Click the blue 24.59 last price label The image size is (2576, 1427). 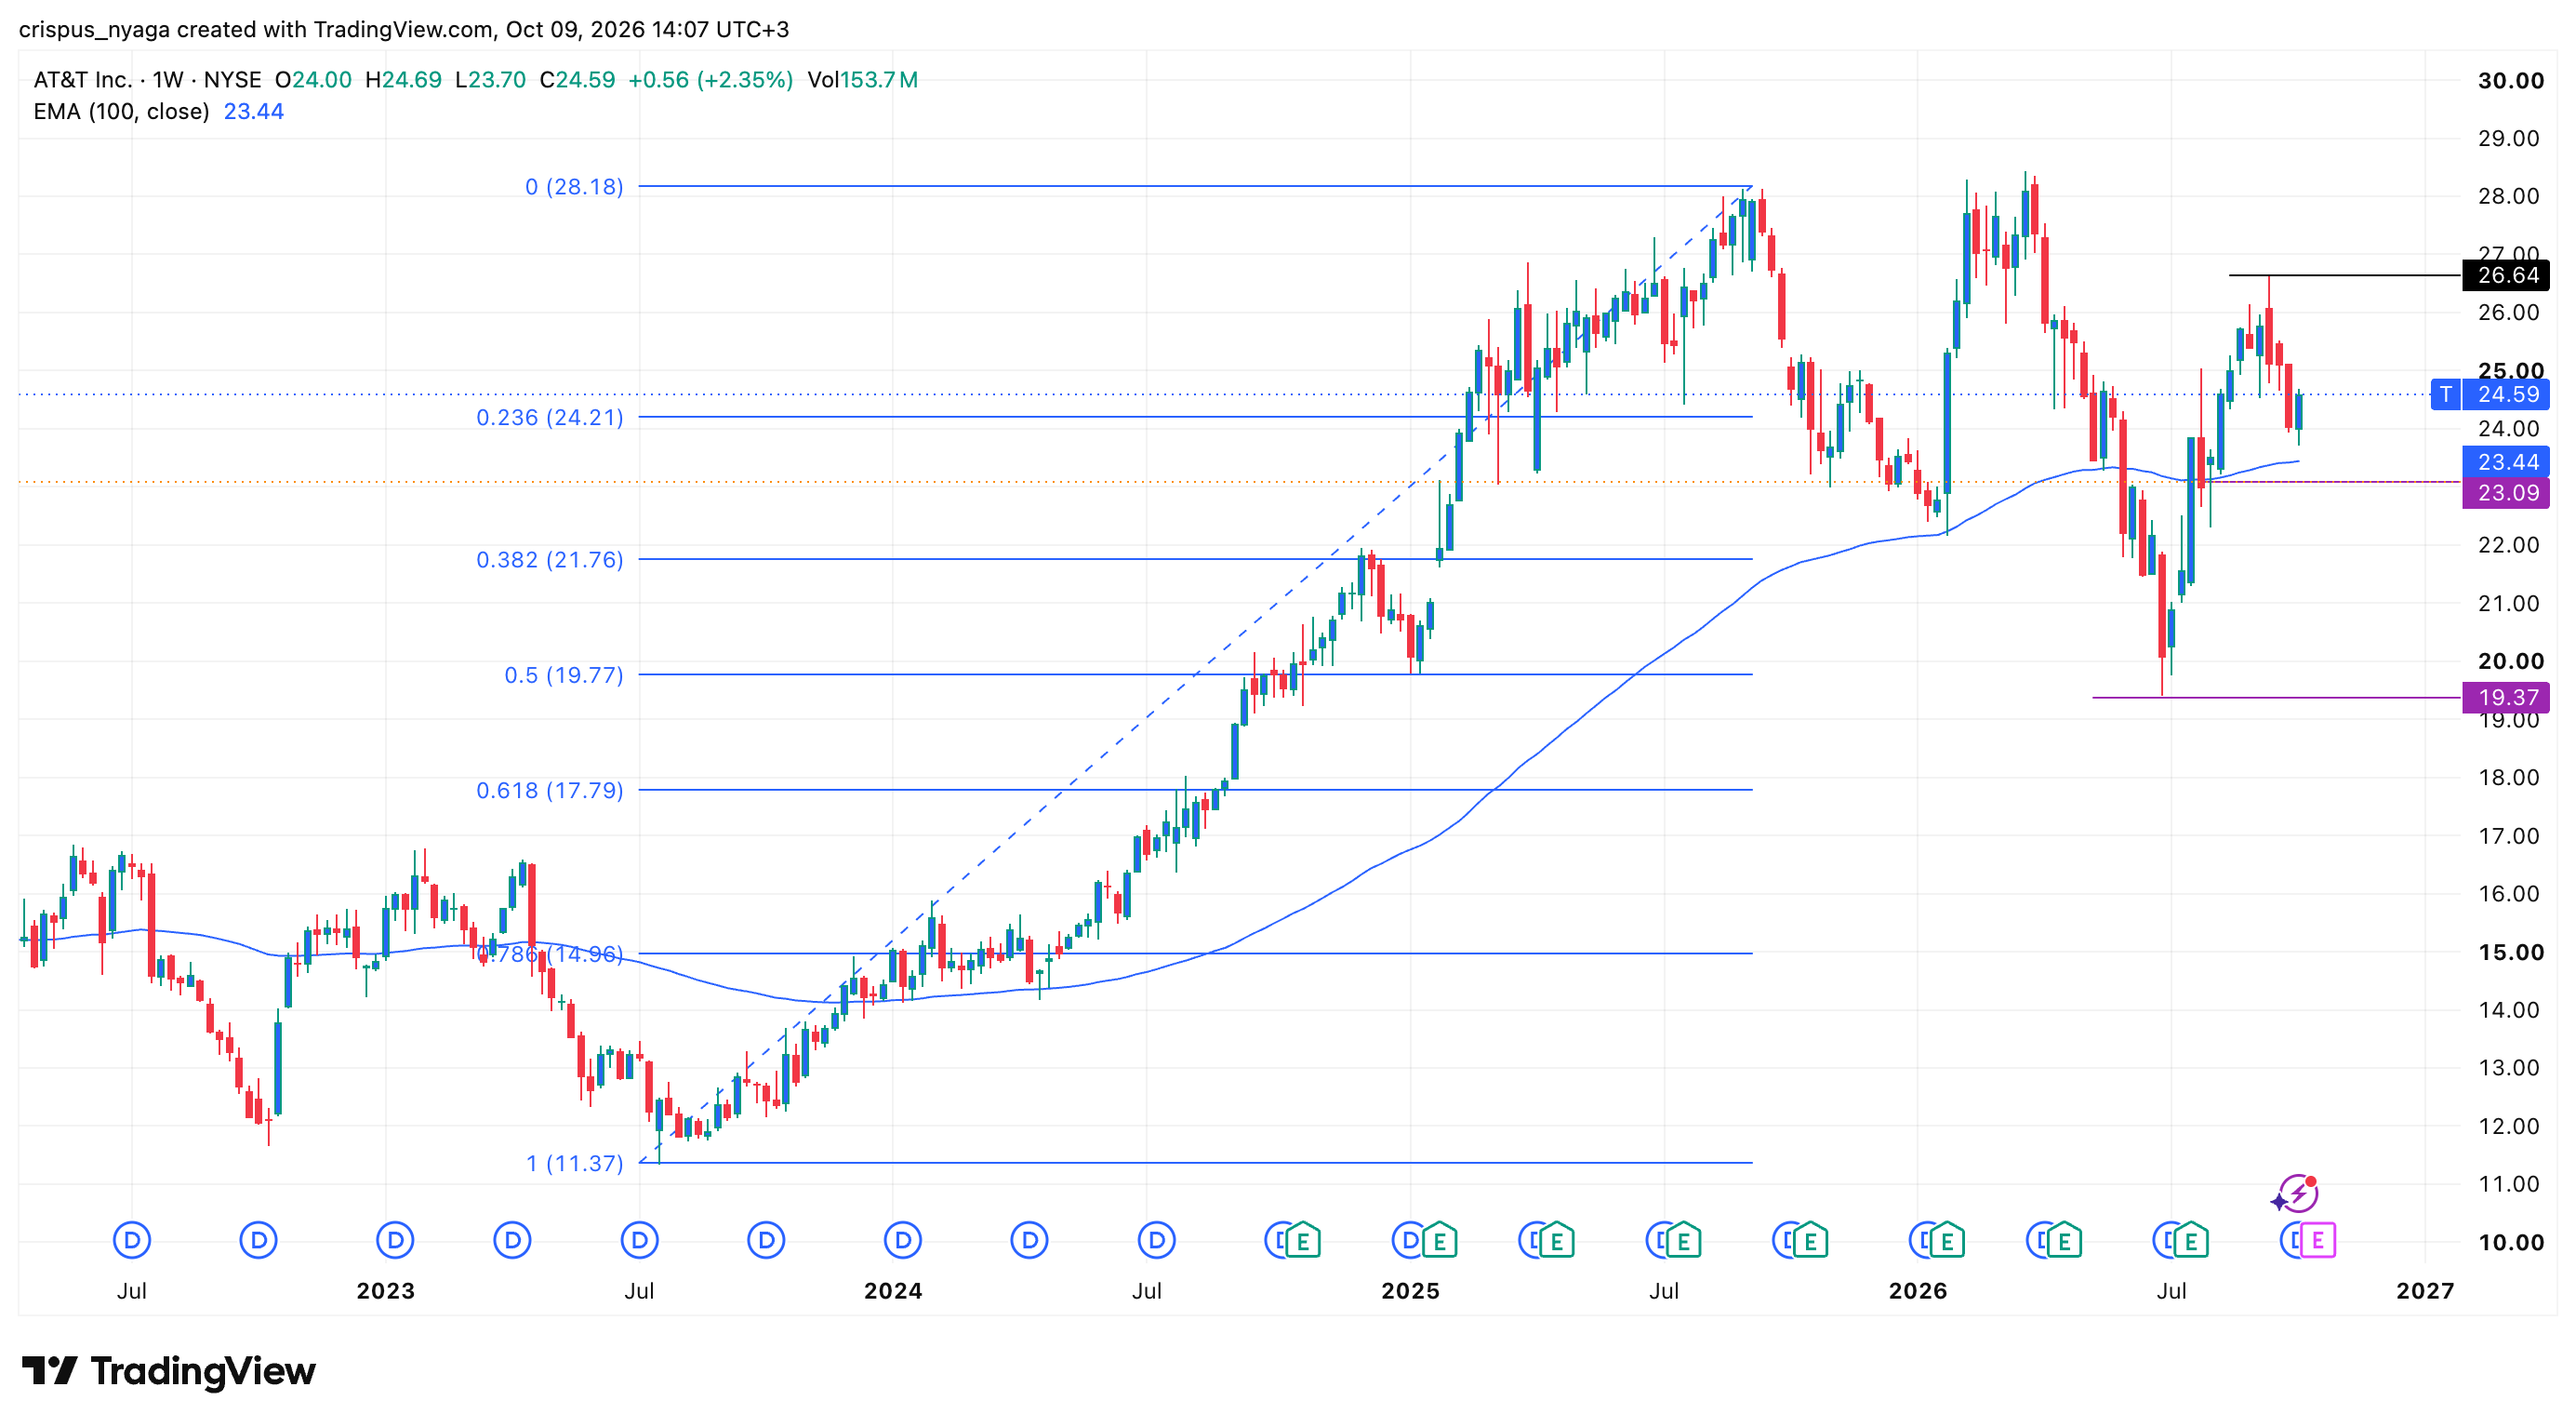click(x=2506, y=395)
